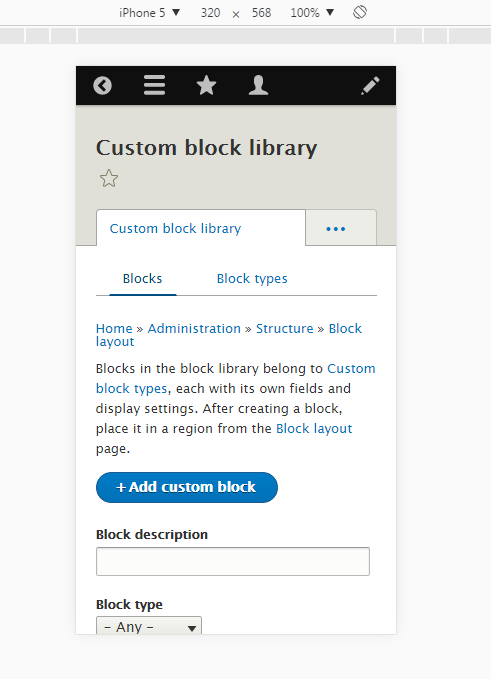Follow the Home breadcrumb link
Image resolution: width=491 pixels, height=679 pixels.
(114, 328)
